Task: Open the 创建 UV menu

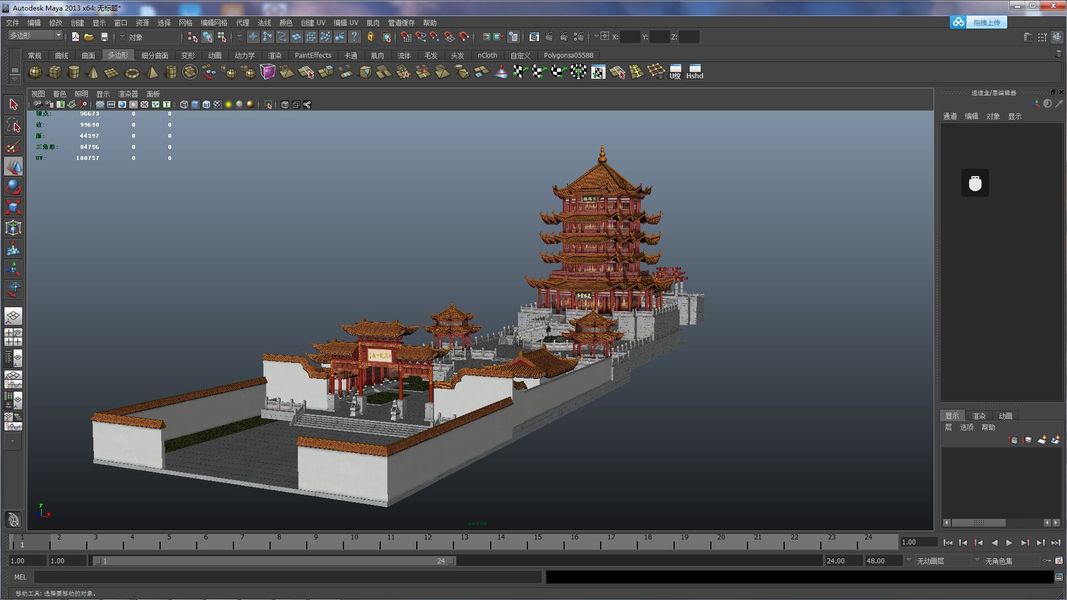Action: click(313, 22)
